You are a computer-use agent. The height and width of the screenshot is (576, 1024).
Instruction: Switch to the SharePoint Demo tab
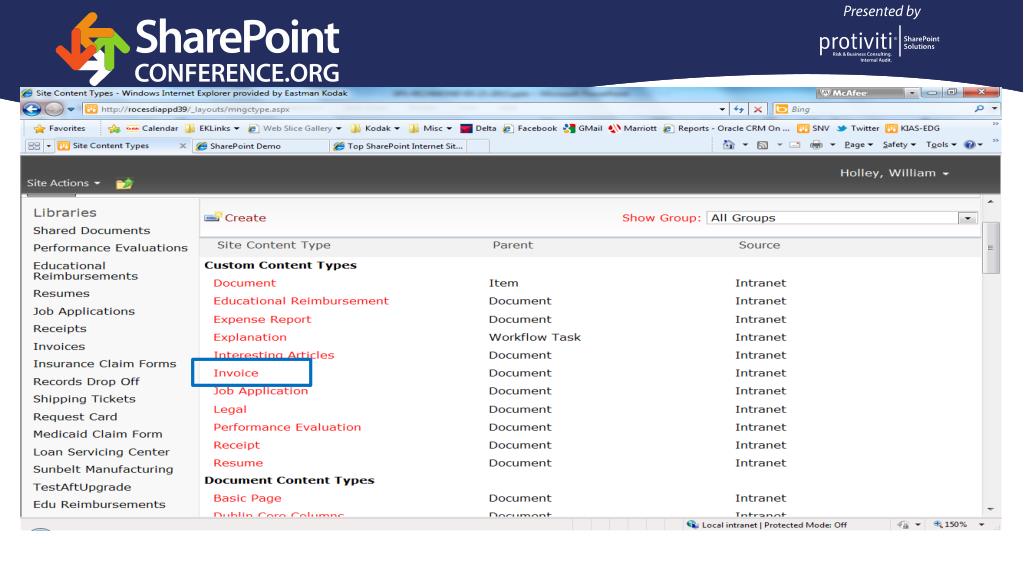coord(261,146)
